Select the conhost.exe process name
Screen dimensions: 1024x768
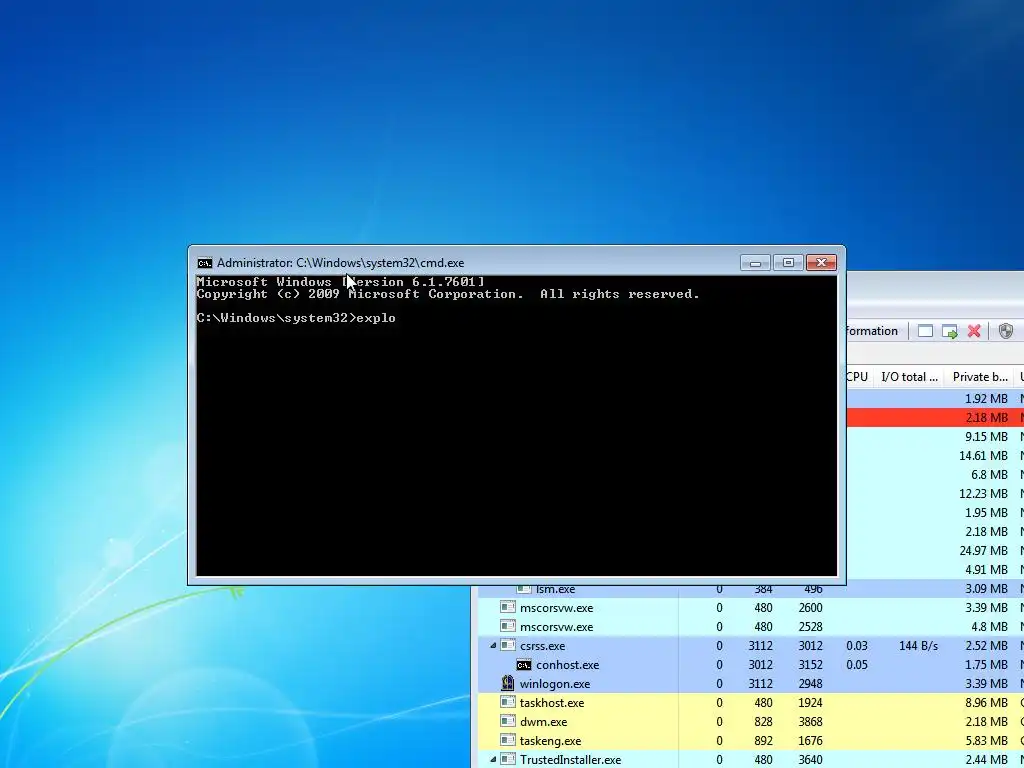point(568,665)
